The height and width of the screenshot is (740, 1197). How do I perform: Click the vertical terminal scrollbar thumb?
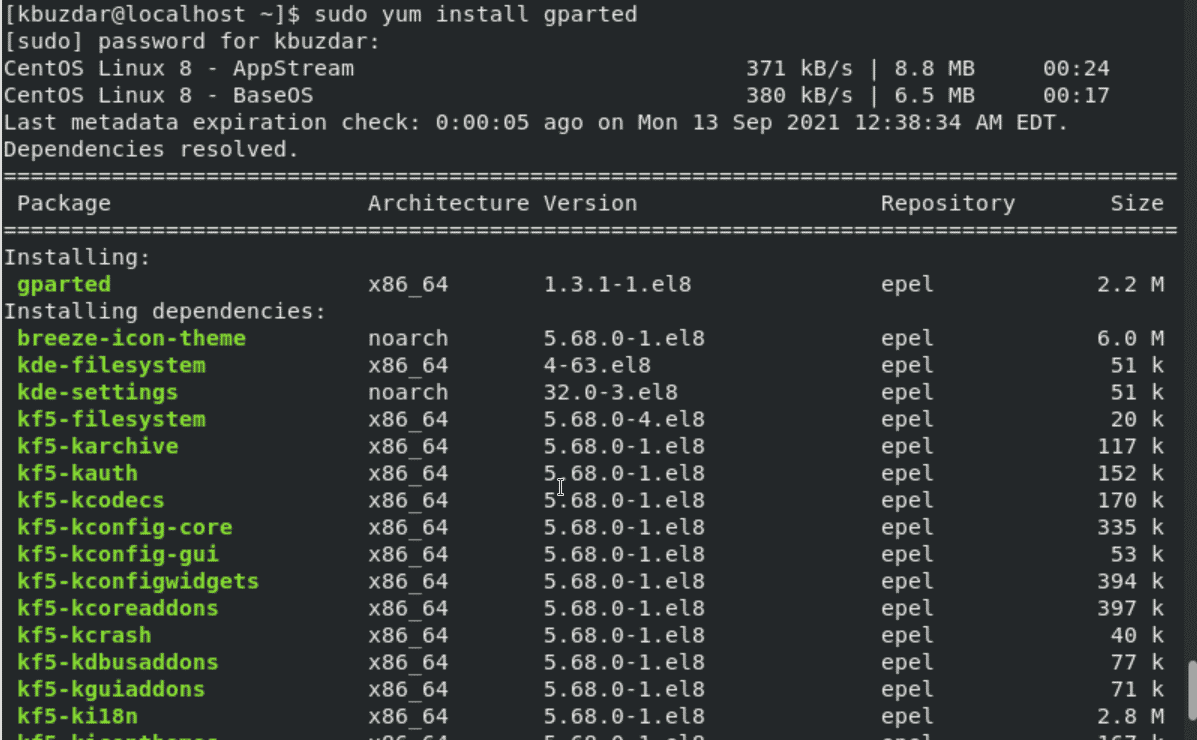pos(1192,691)
